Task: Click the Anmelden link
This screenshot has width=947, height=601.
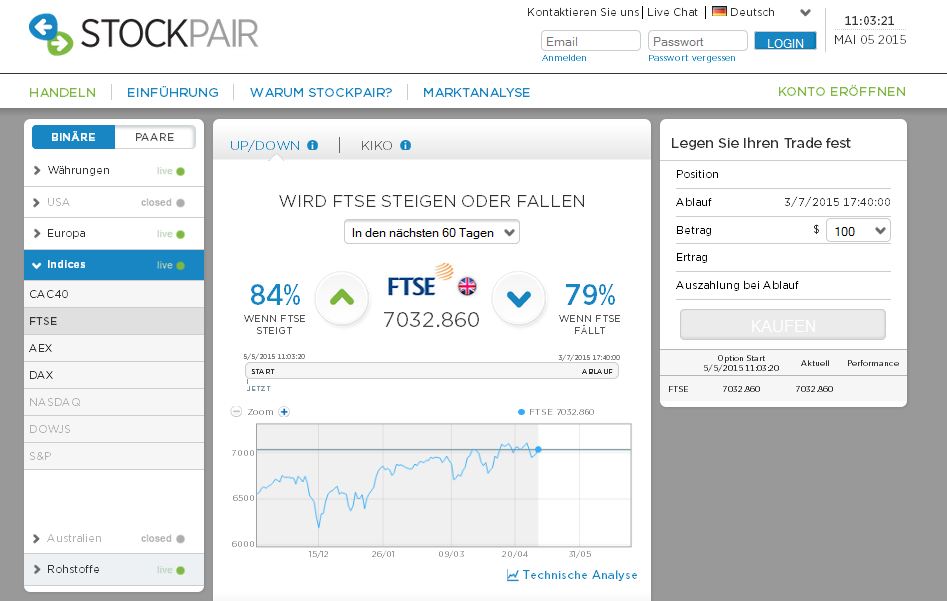Action: 564,58
